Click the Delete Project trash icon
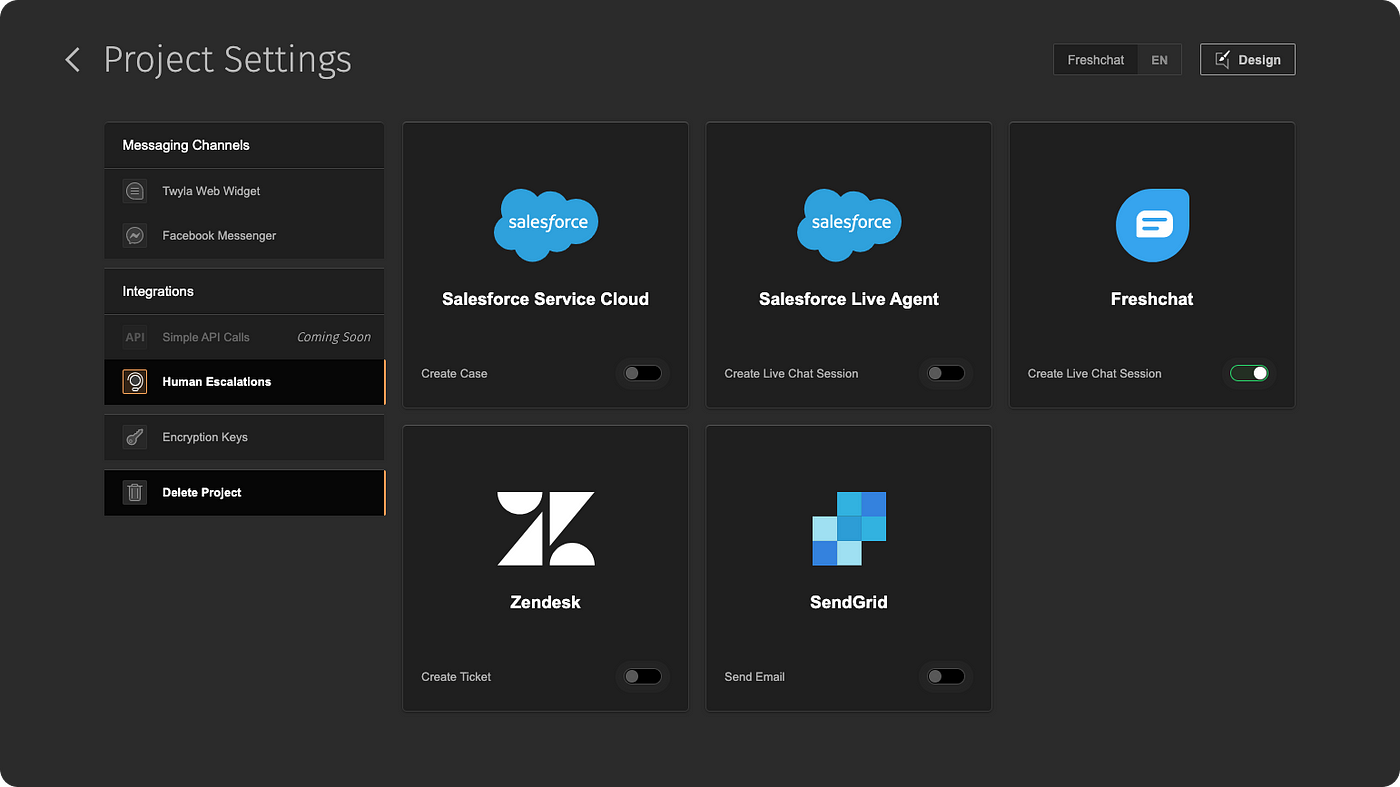 coord(135,492)
